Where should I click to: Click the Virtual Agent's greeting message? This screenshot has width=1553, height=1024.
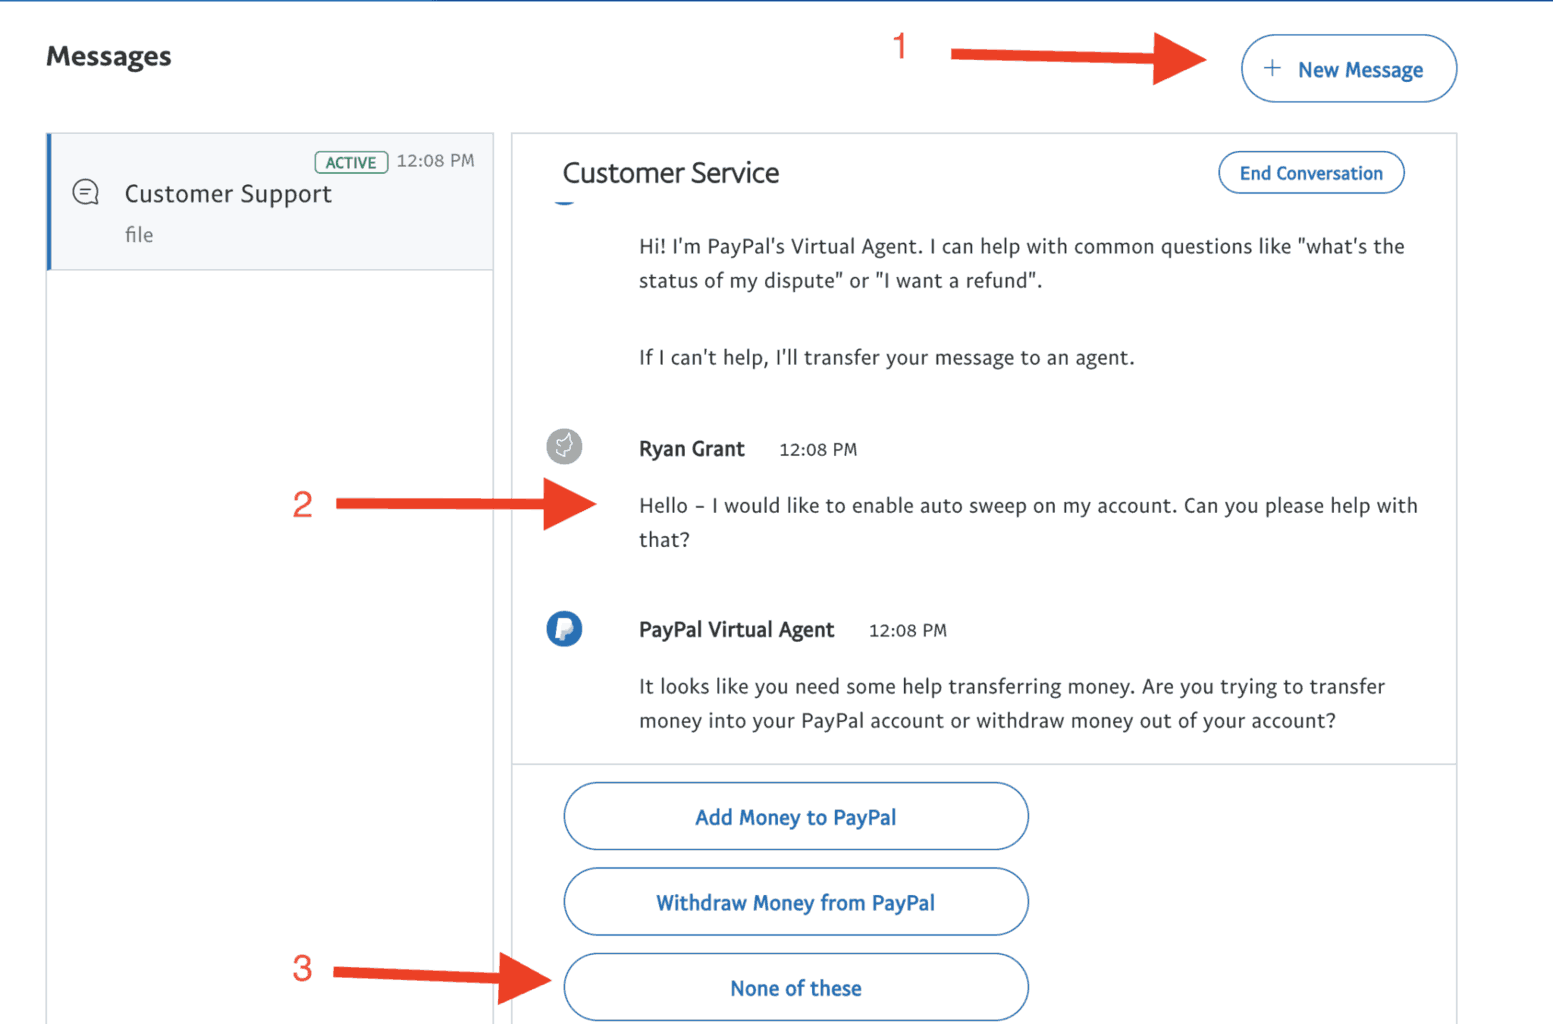tap(1021, 263)
